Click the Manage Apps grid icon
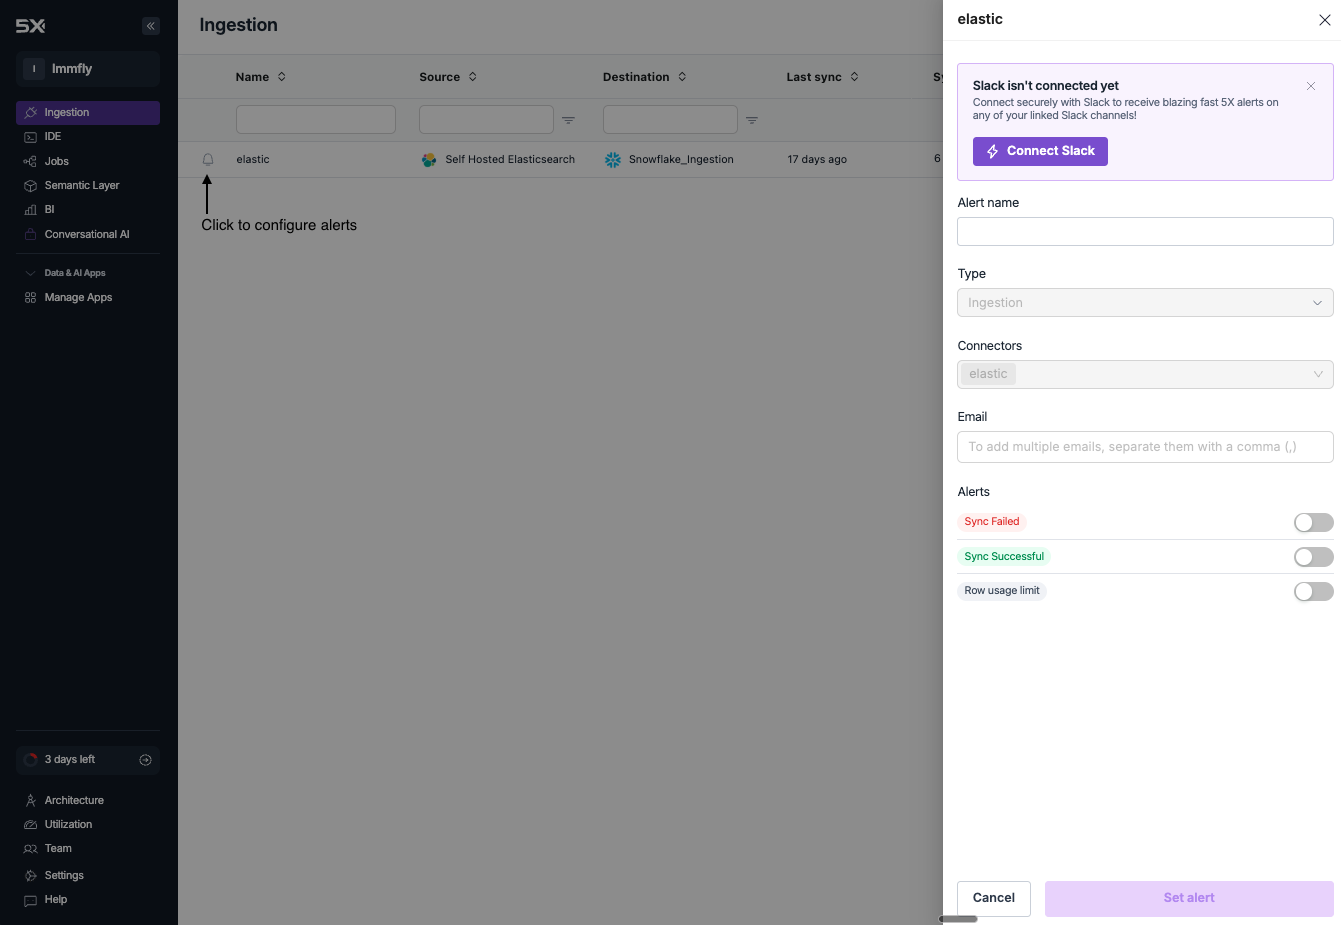This screenshot has width=1341, height=925. pos(30,298)
